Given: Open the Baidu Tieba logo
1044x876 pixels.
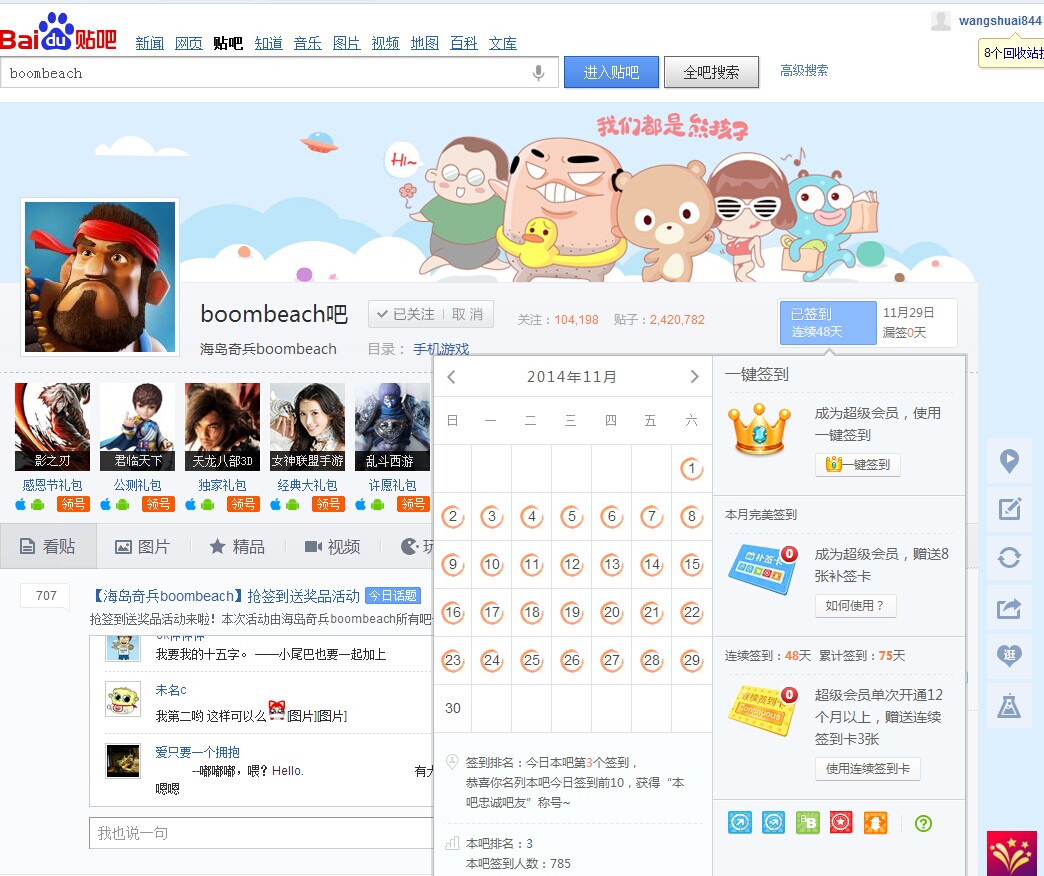Looking at the screenshot, I should pos(59,33).
